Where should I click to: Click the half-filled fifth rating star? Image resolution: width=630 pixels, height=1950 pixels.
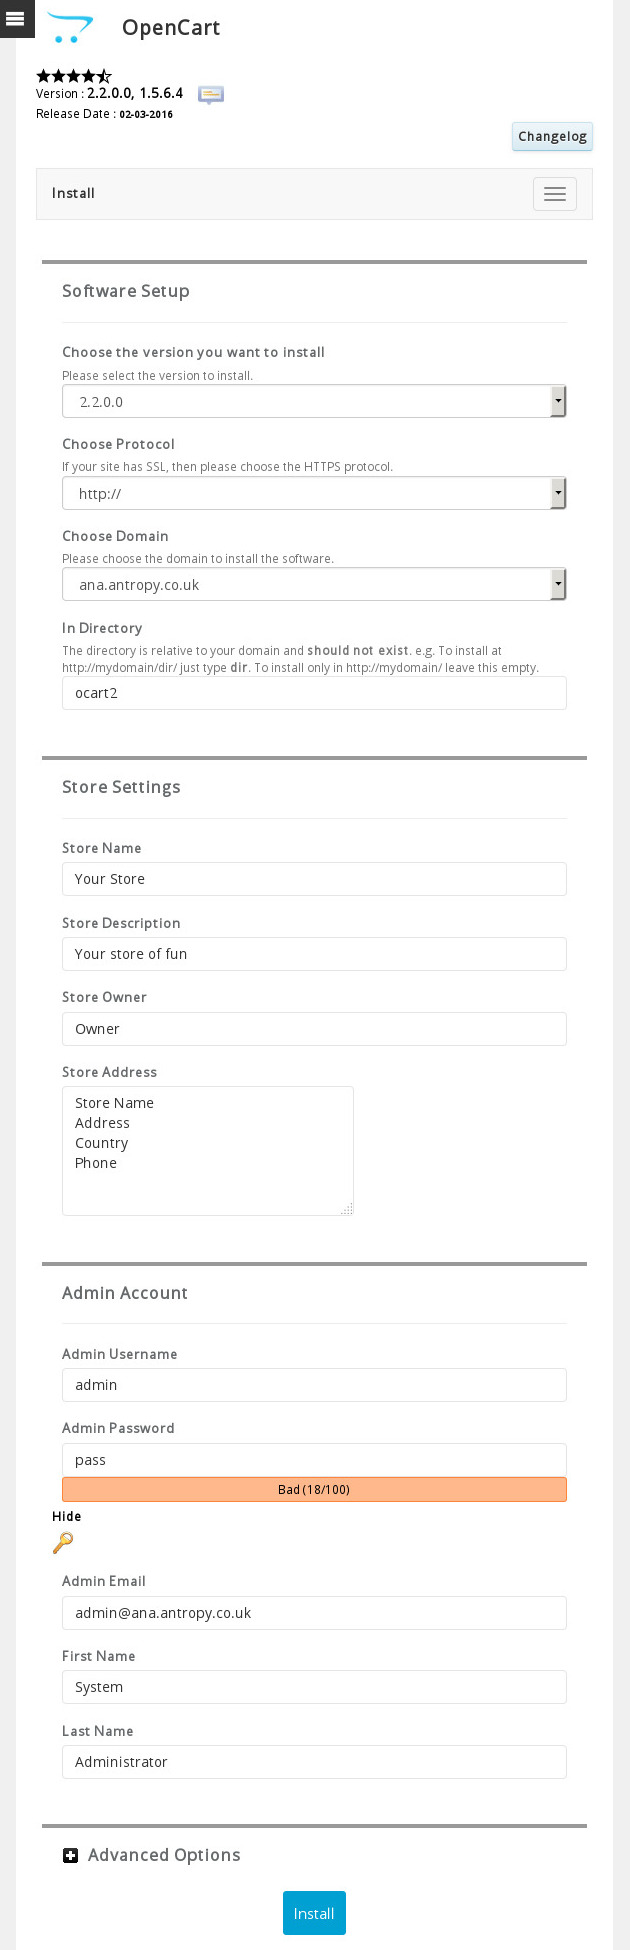click(105, 76)
